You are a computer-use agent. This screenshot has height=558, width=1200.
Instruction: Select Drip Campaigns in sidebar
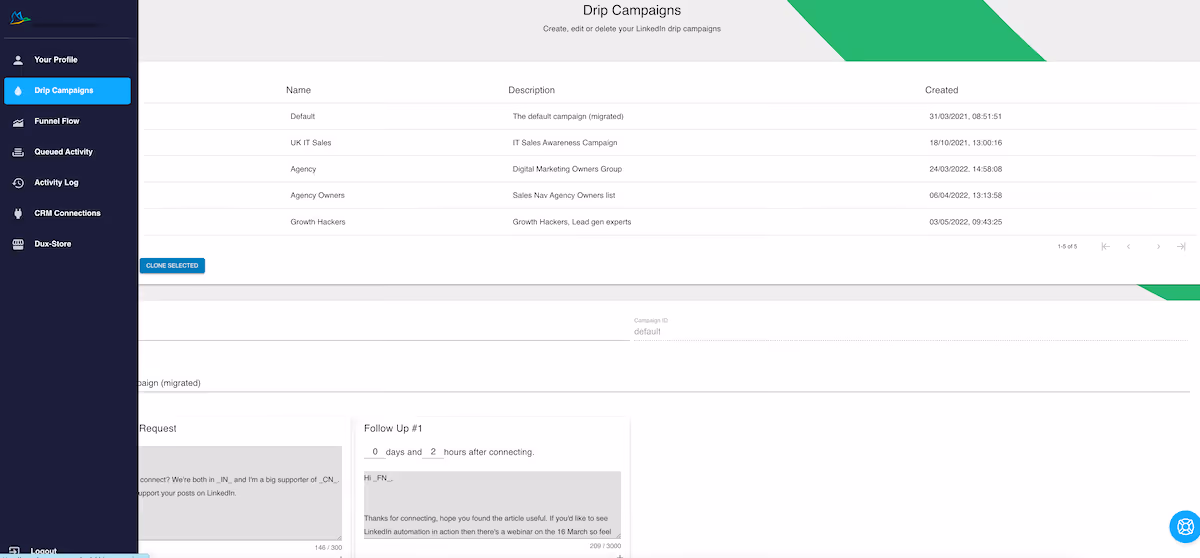click(x=67, y=91)
